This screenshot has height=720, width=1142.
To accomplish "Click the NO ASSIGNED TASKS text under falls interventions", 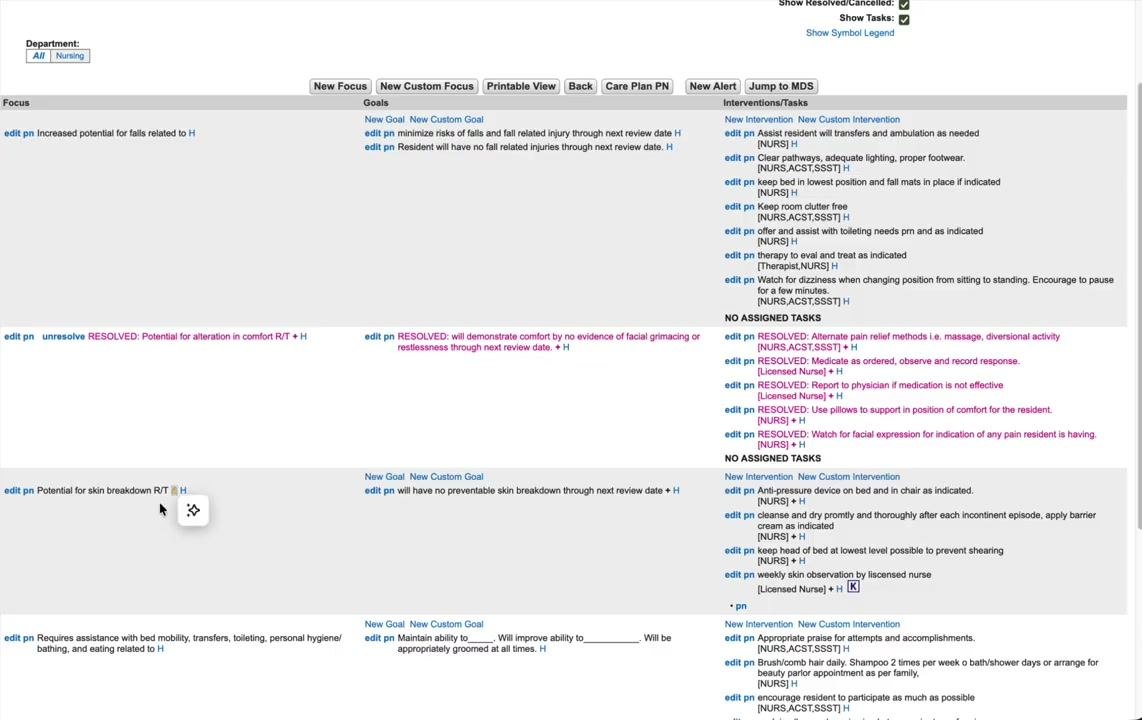I will (x=773, y=318).
